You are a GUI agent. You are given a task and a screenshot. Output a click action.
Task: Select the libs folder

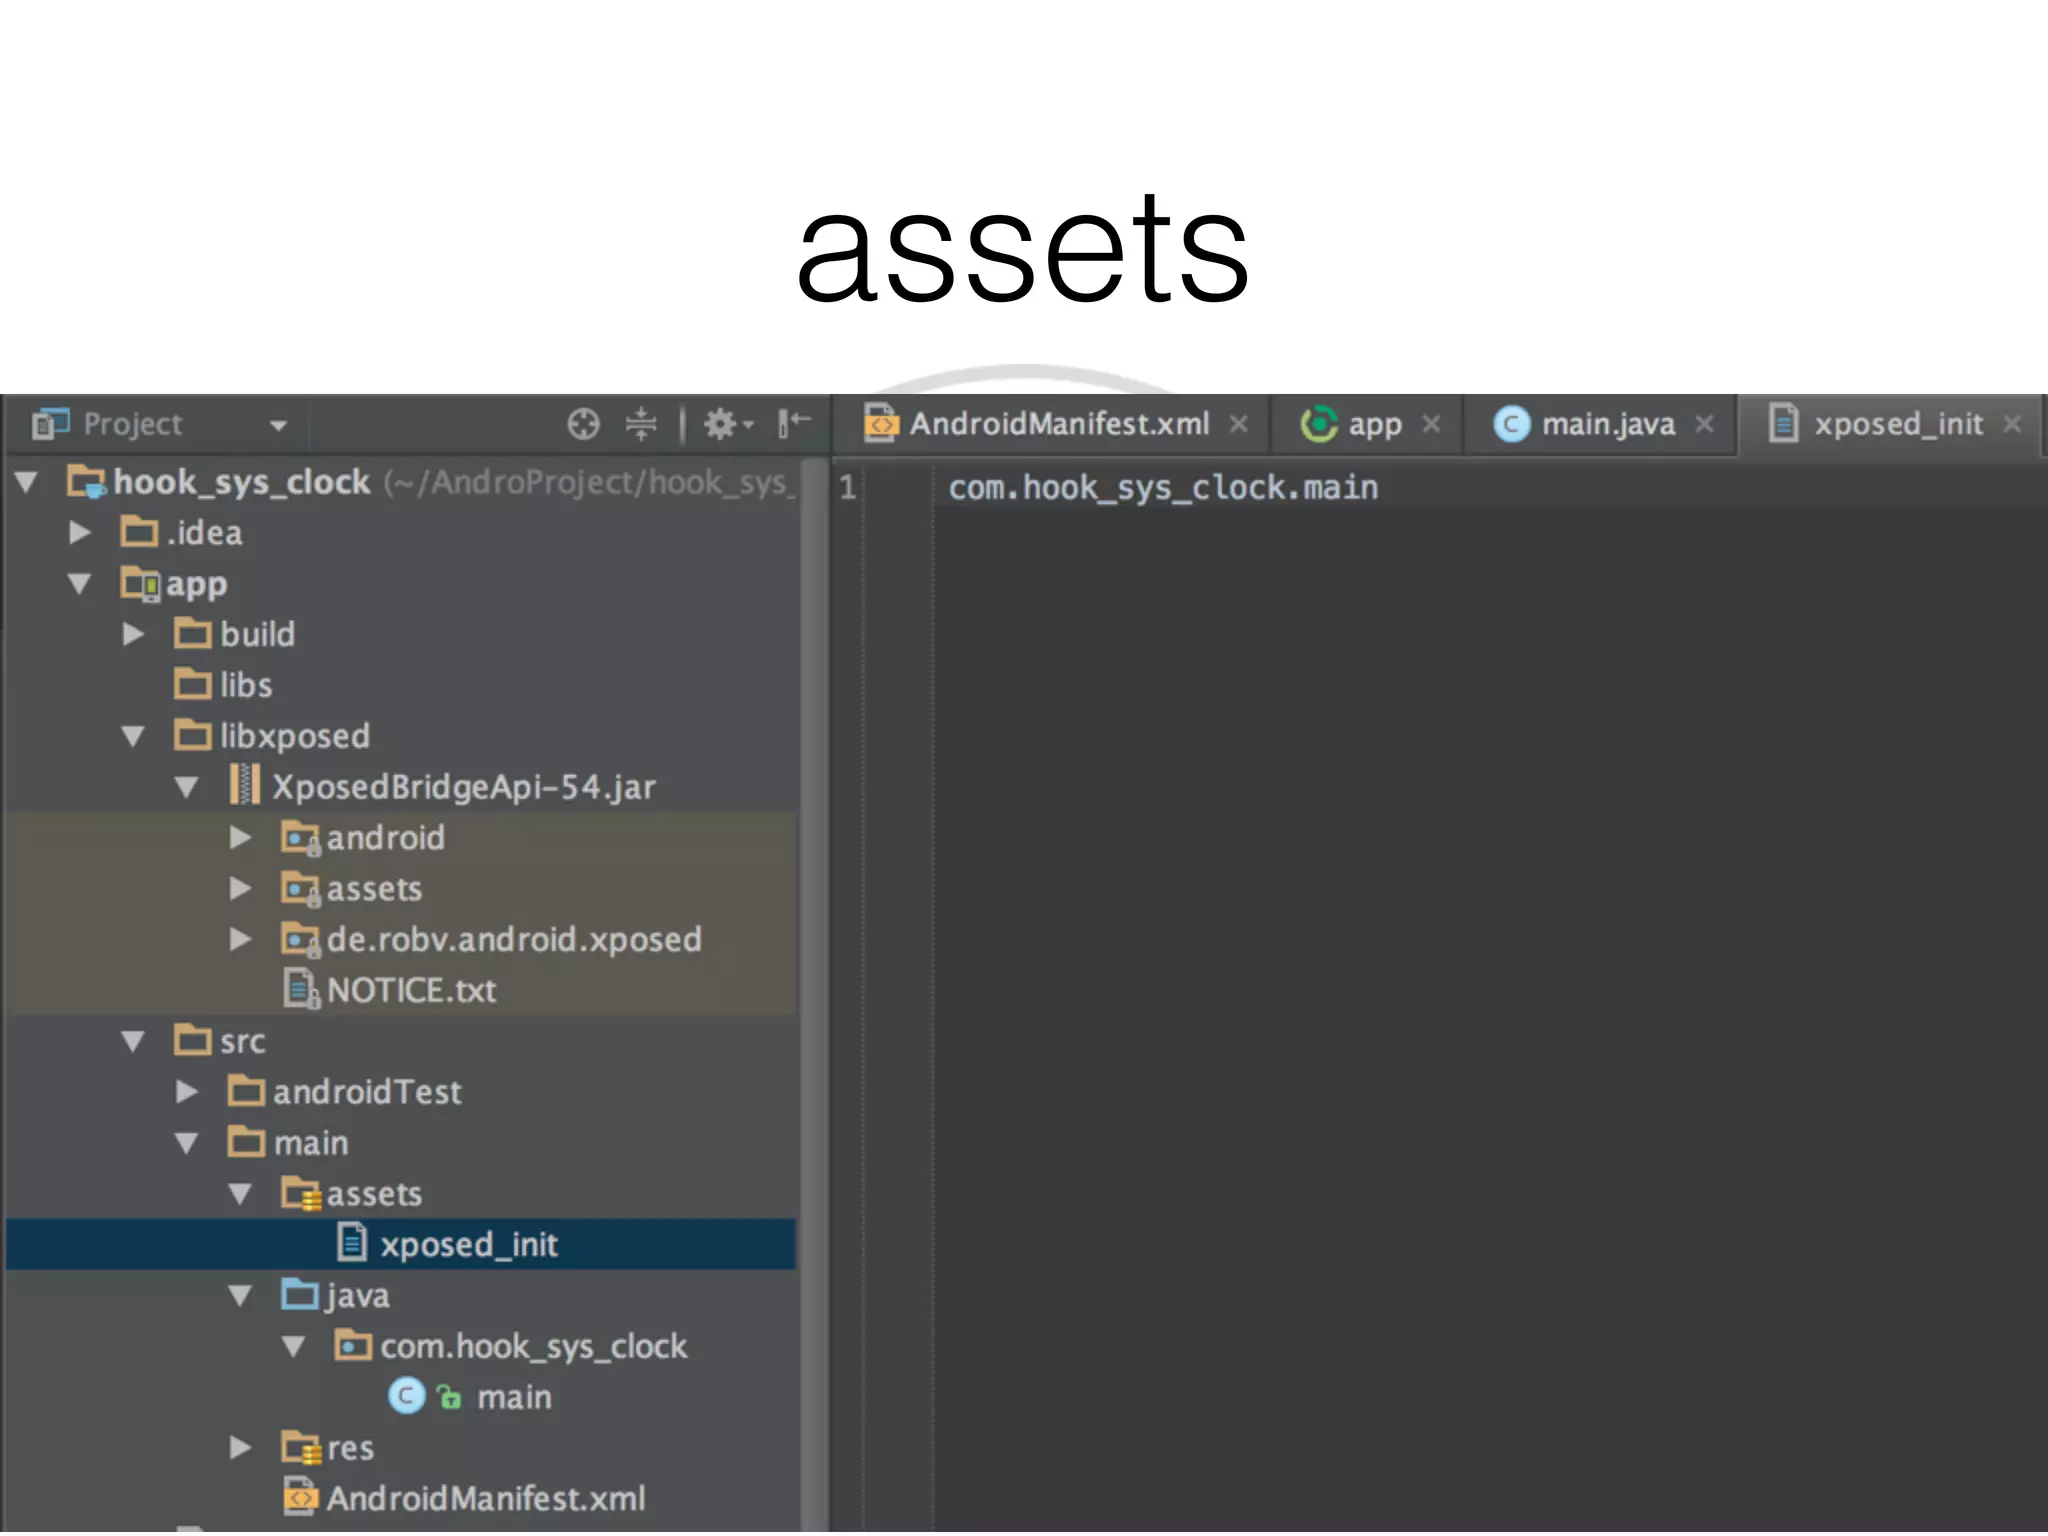click(246, 685)
